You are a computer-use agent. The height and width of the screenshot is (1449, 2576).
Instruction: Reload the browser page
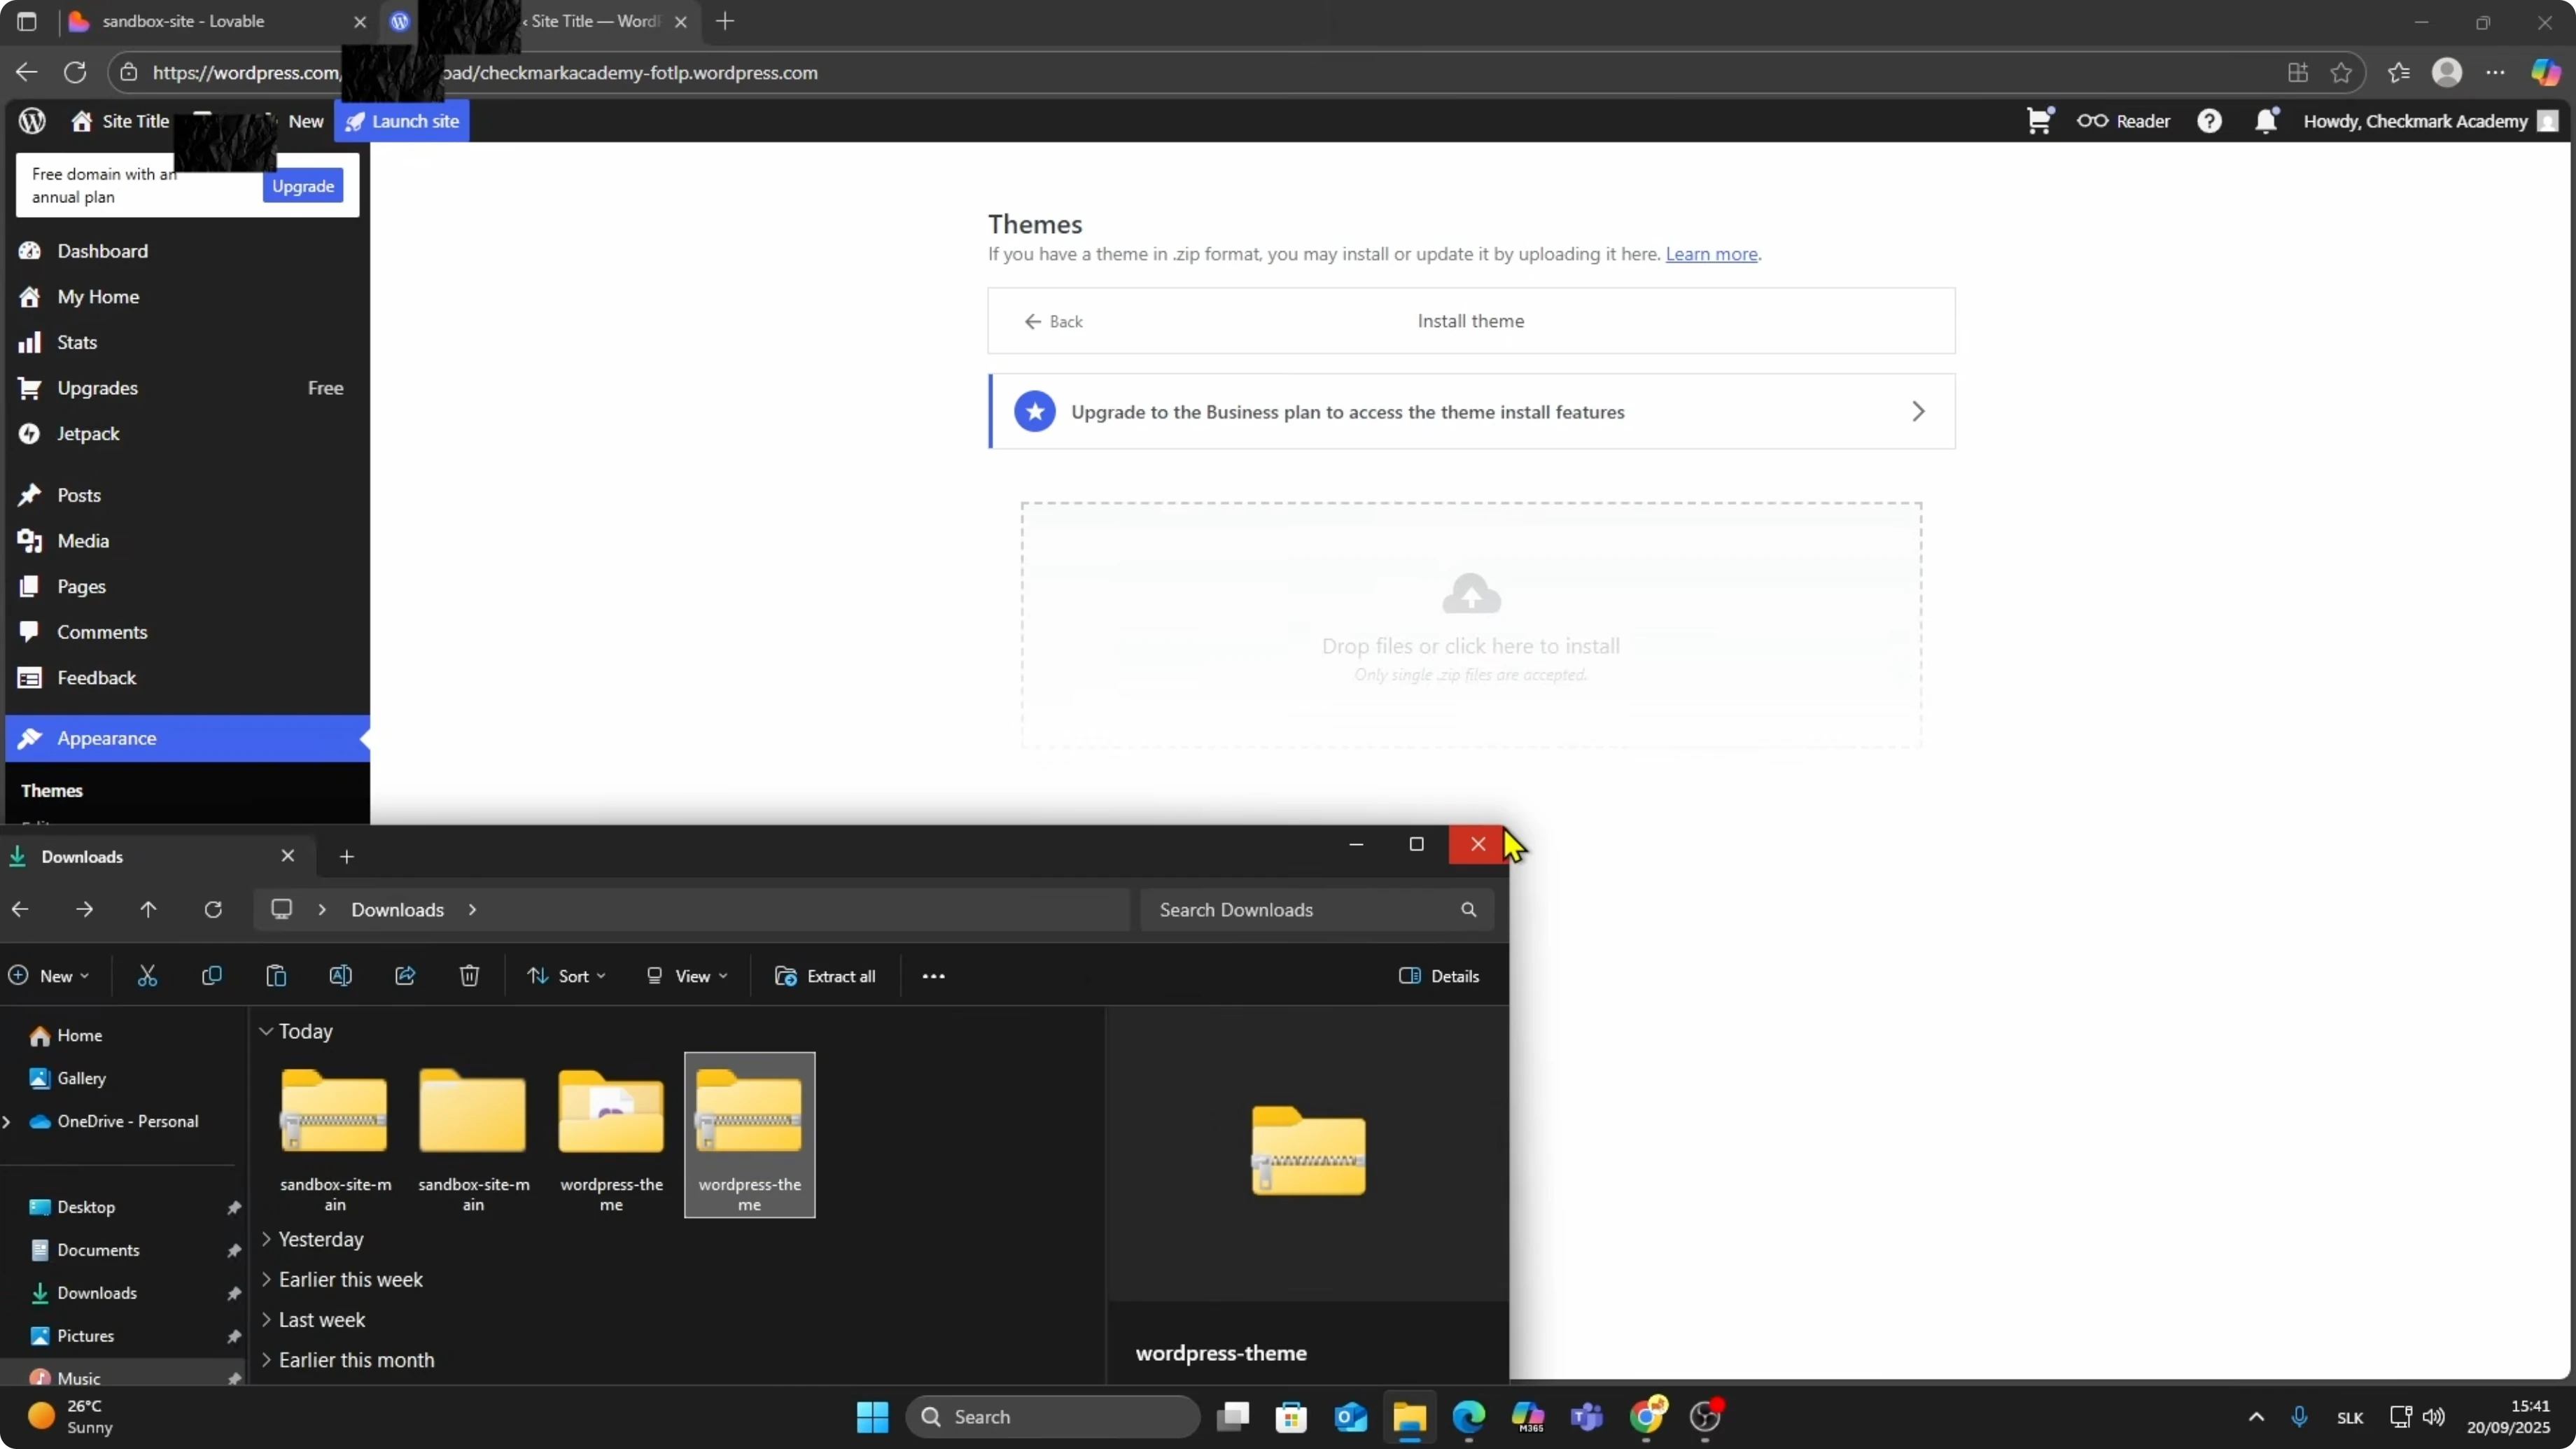click(x=75, y=72)
